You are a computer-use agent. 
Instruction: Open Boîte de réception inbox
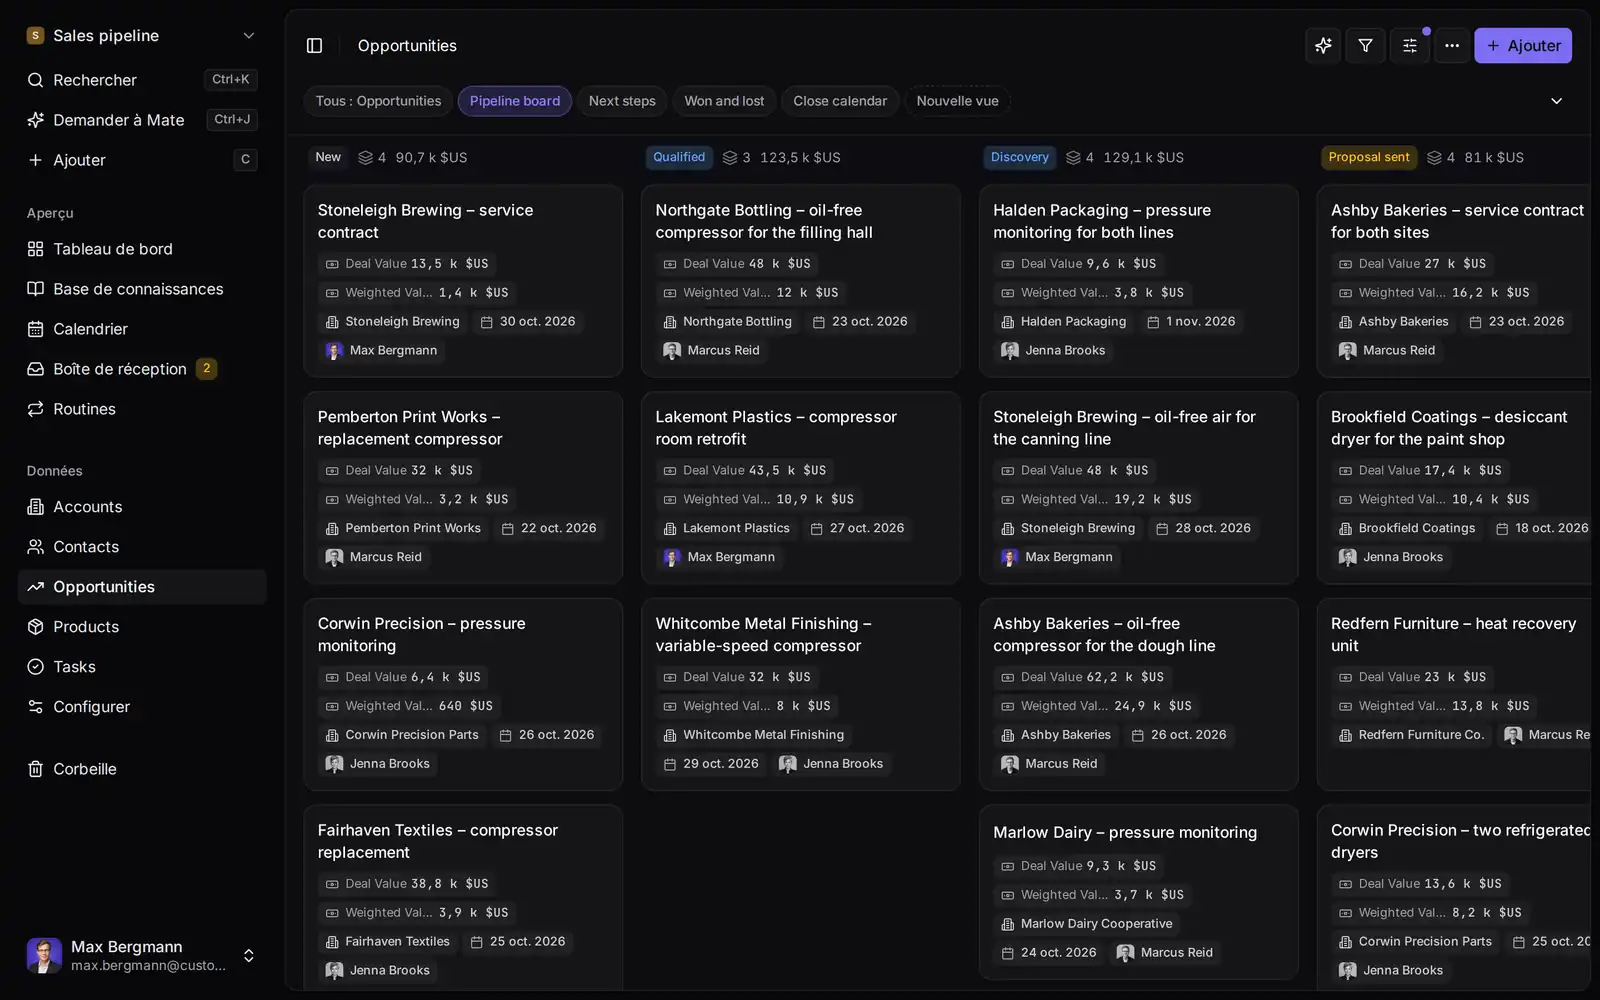[142, 369]
